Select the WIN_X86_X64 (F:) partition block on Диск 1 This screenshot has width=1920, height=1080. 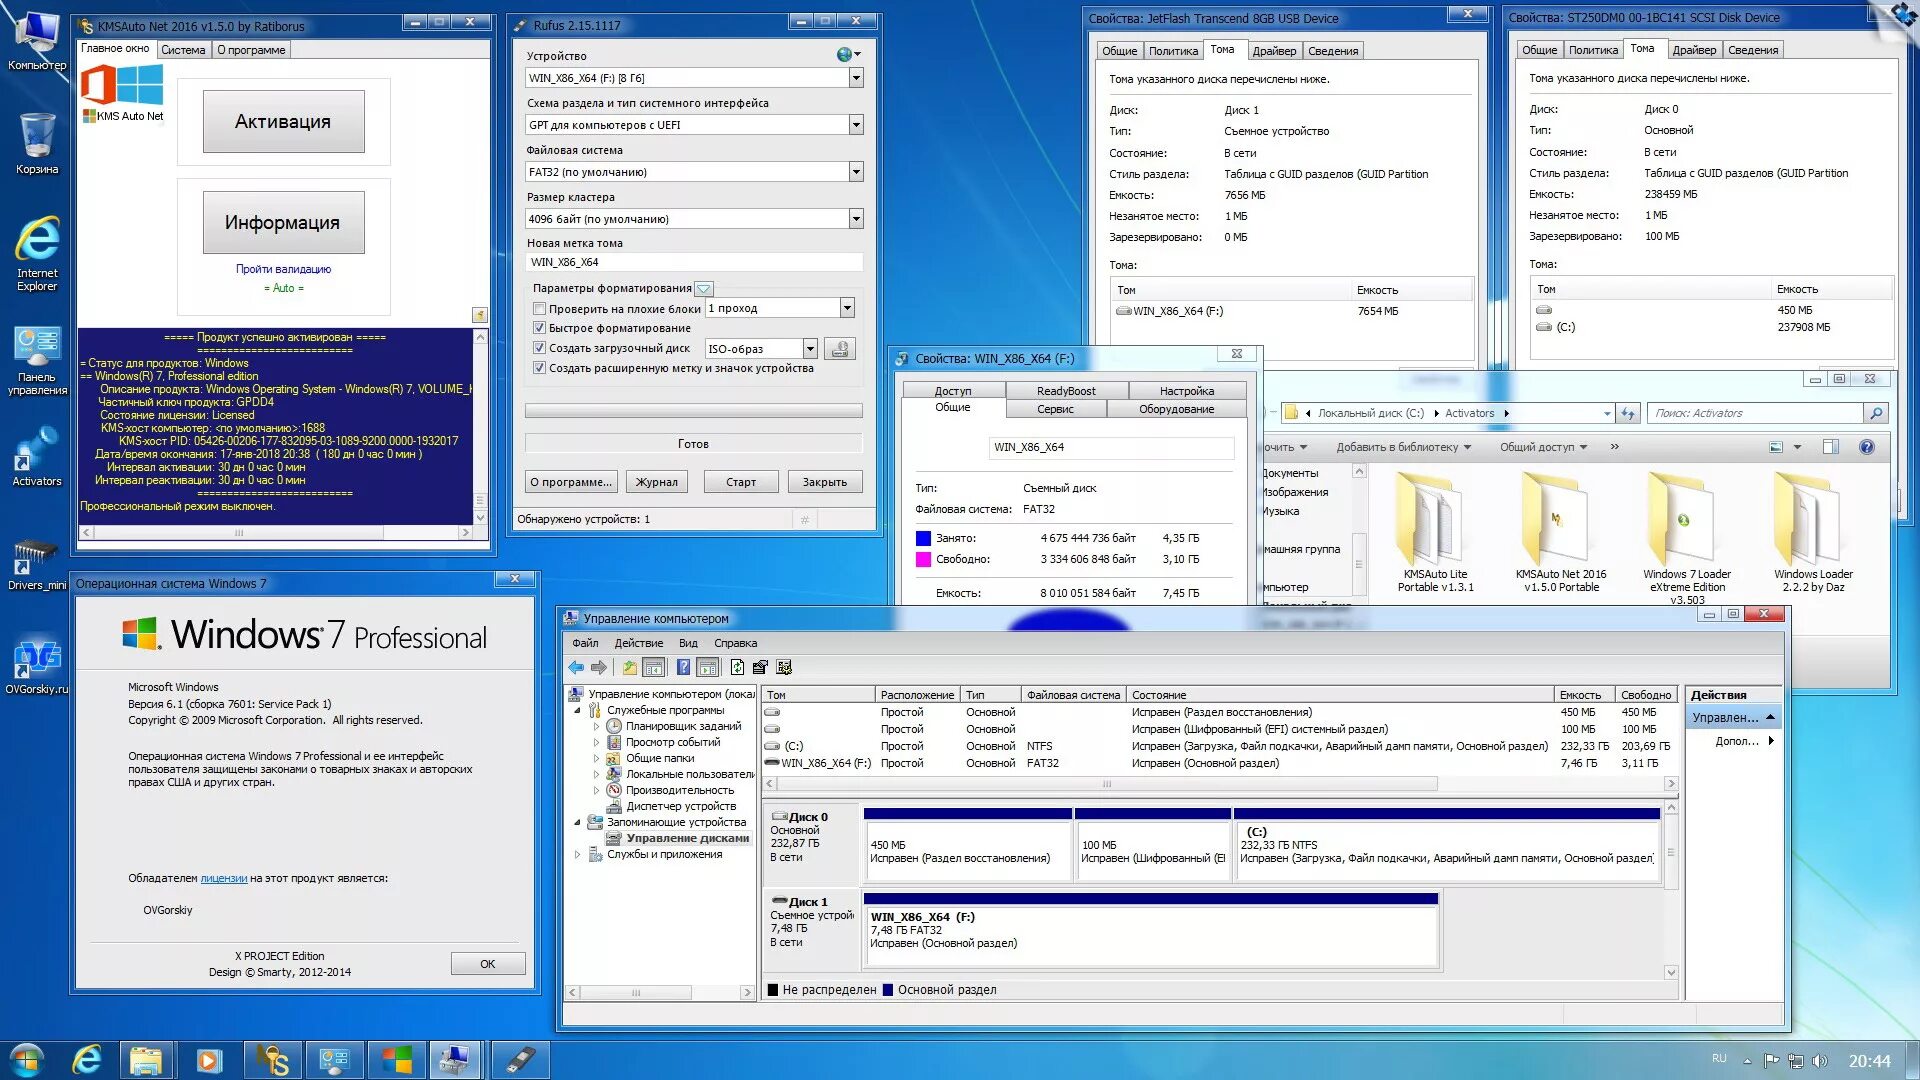point(1151,931)
